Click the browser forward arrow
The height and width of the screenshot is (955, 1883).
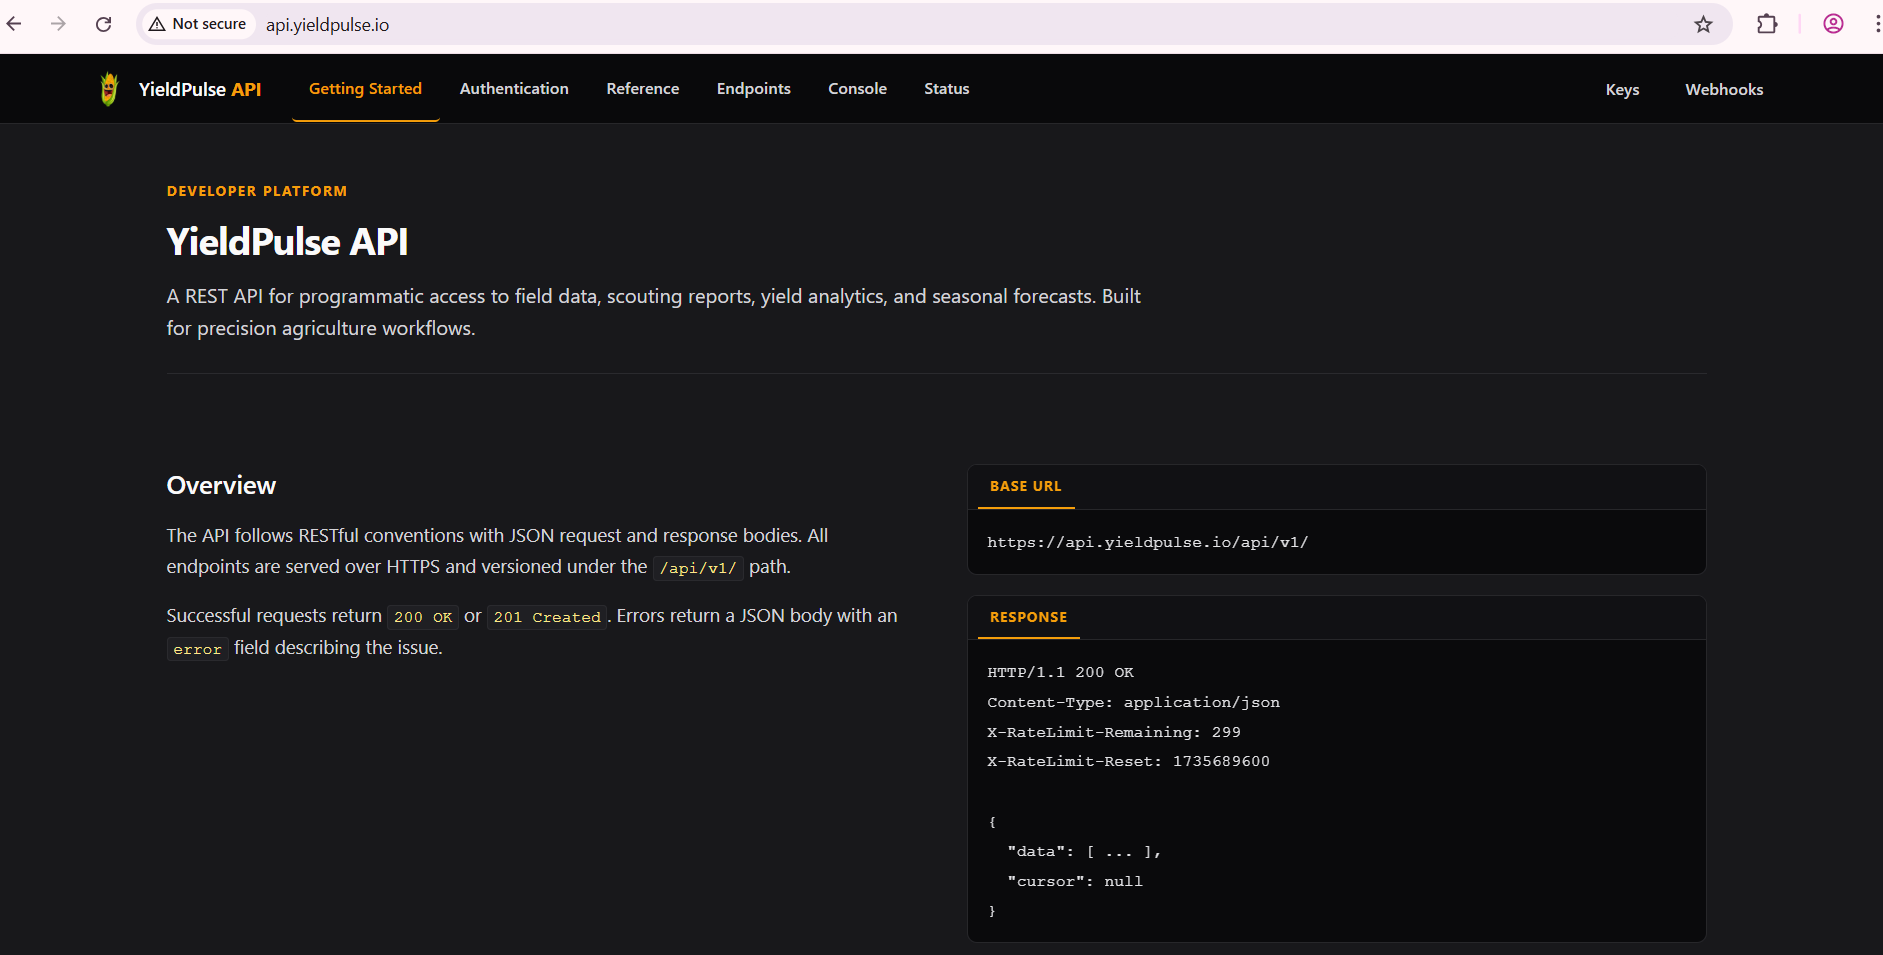tap(59, 24)
